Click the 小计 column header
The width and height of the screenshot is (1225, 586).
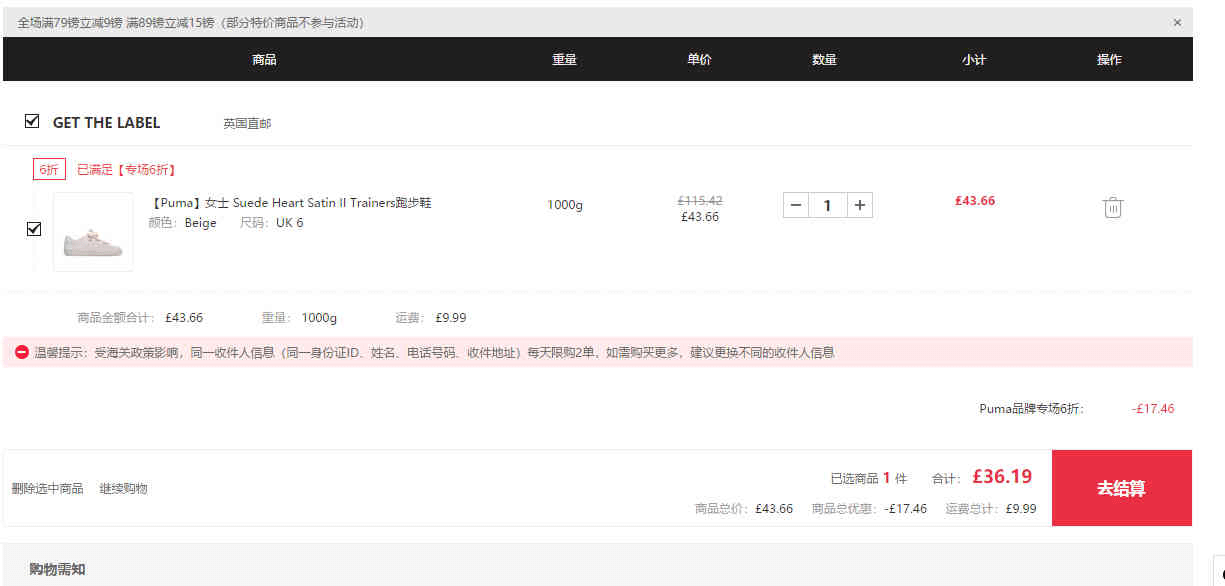point(974,60)
